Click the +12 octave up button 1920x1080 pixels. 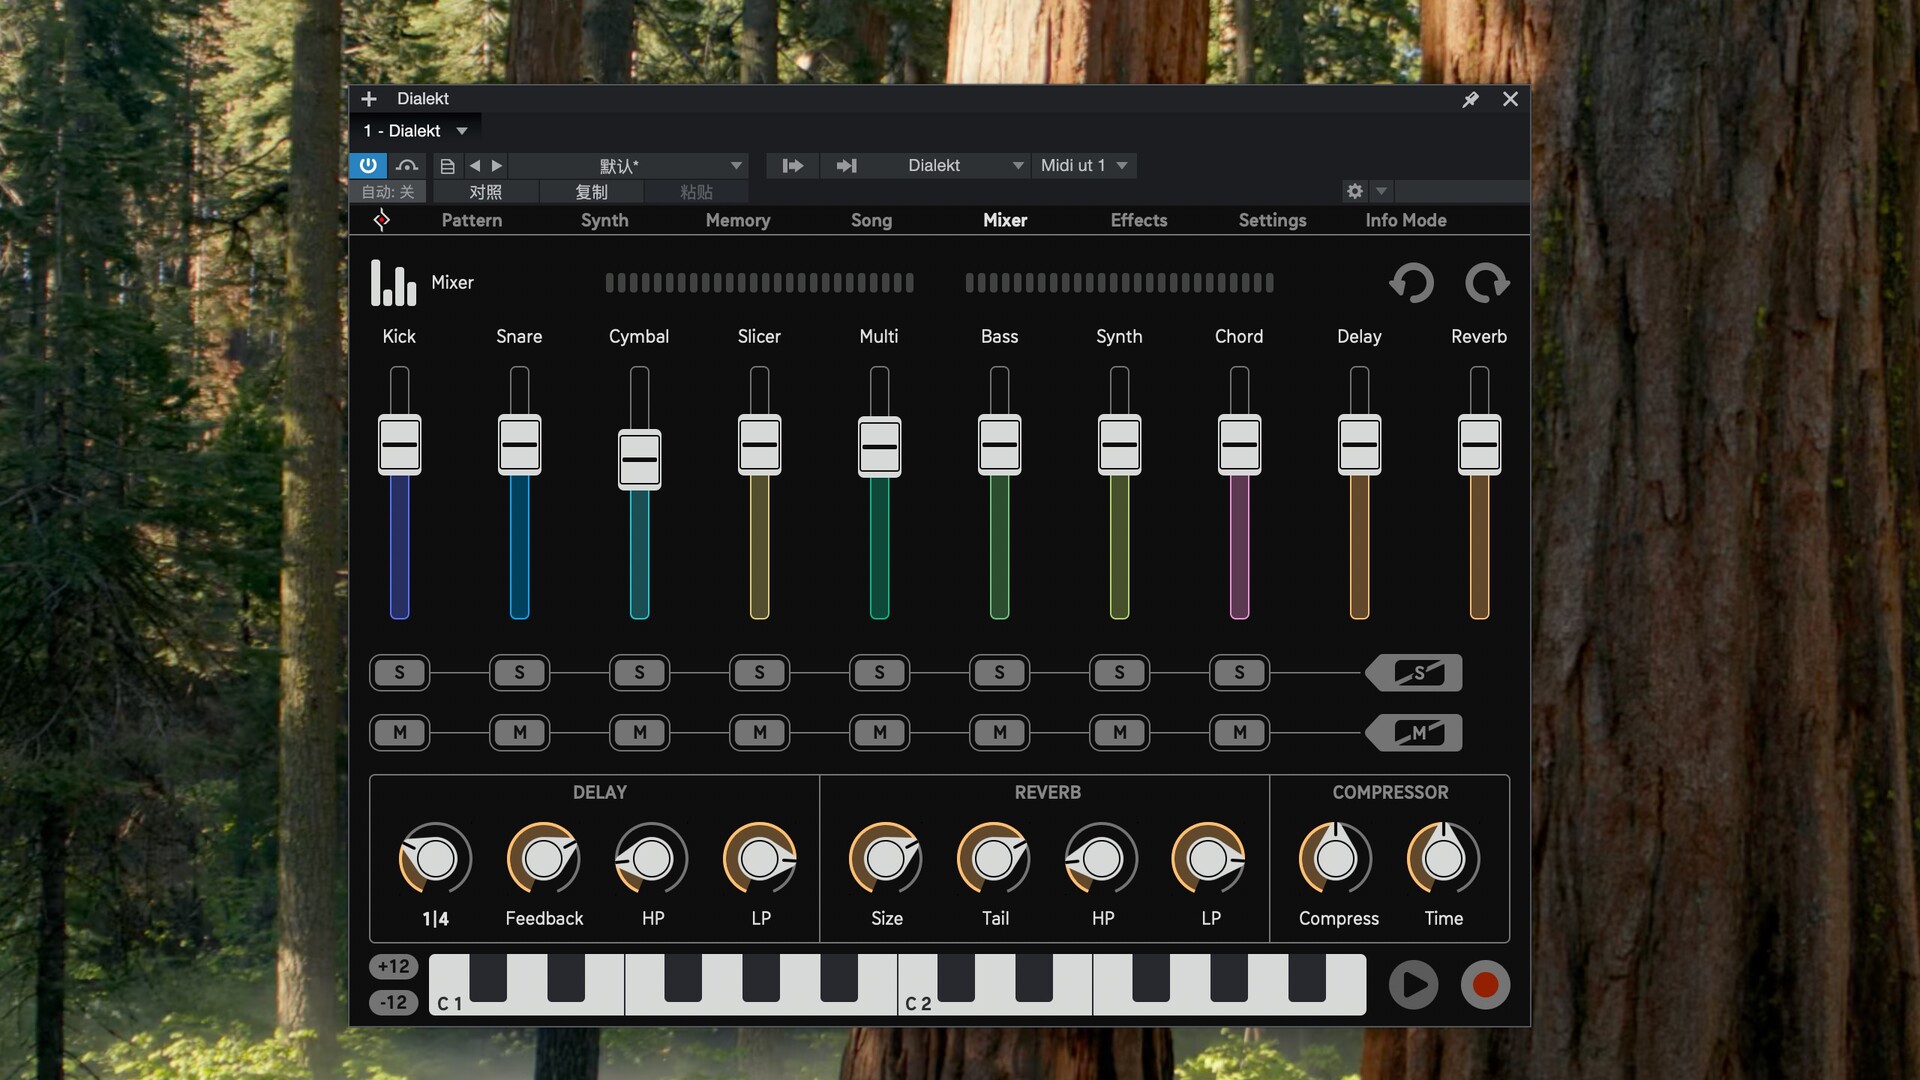[394, 966]
